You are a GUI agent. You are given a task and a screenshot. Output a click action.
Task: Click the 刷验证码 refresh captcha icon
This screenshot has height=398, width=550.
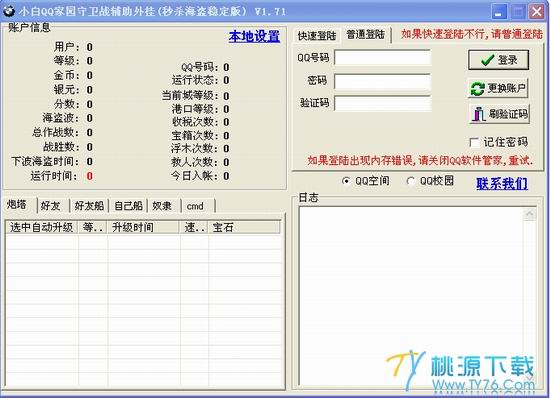[479, 114]
